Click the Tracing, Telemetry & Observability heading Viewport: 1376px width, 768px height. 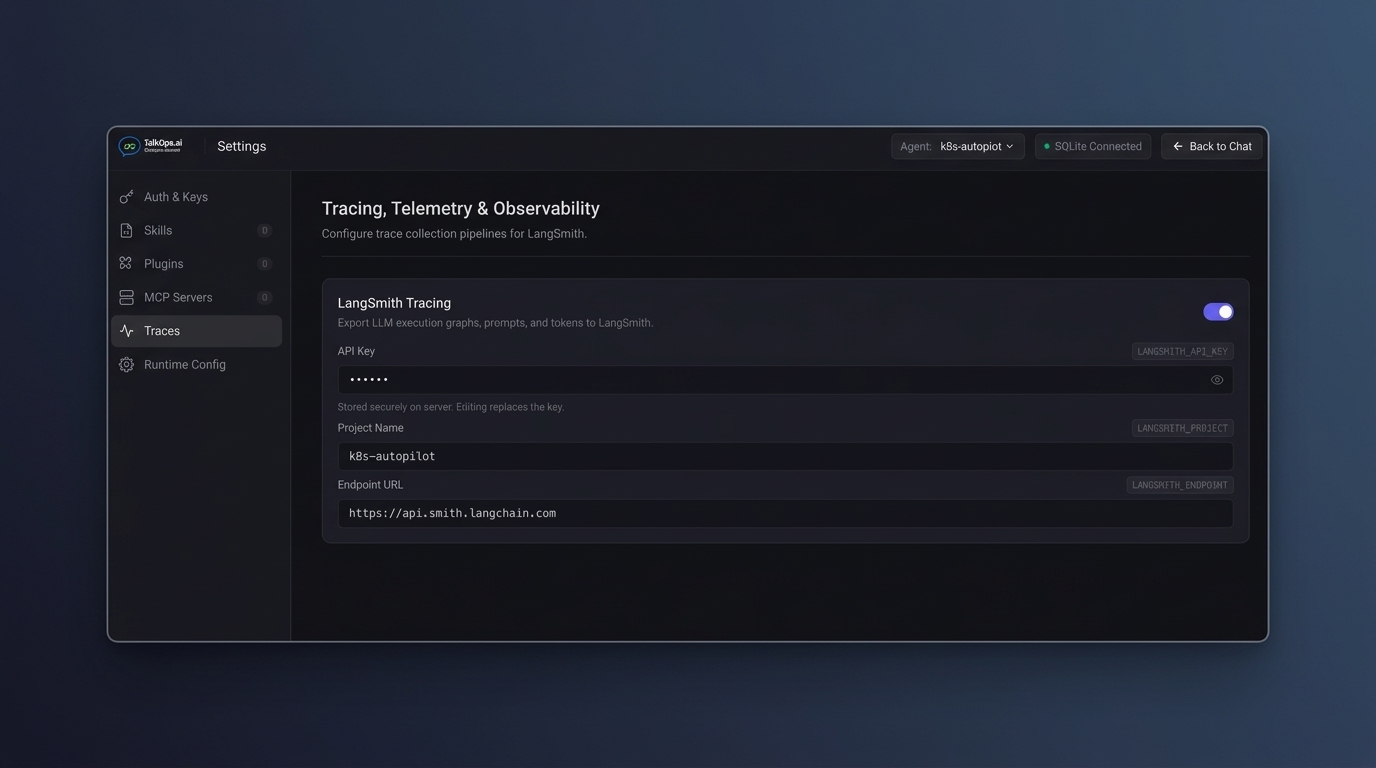461,208
